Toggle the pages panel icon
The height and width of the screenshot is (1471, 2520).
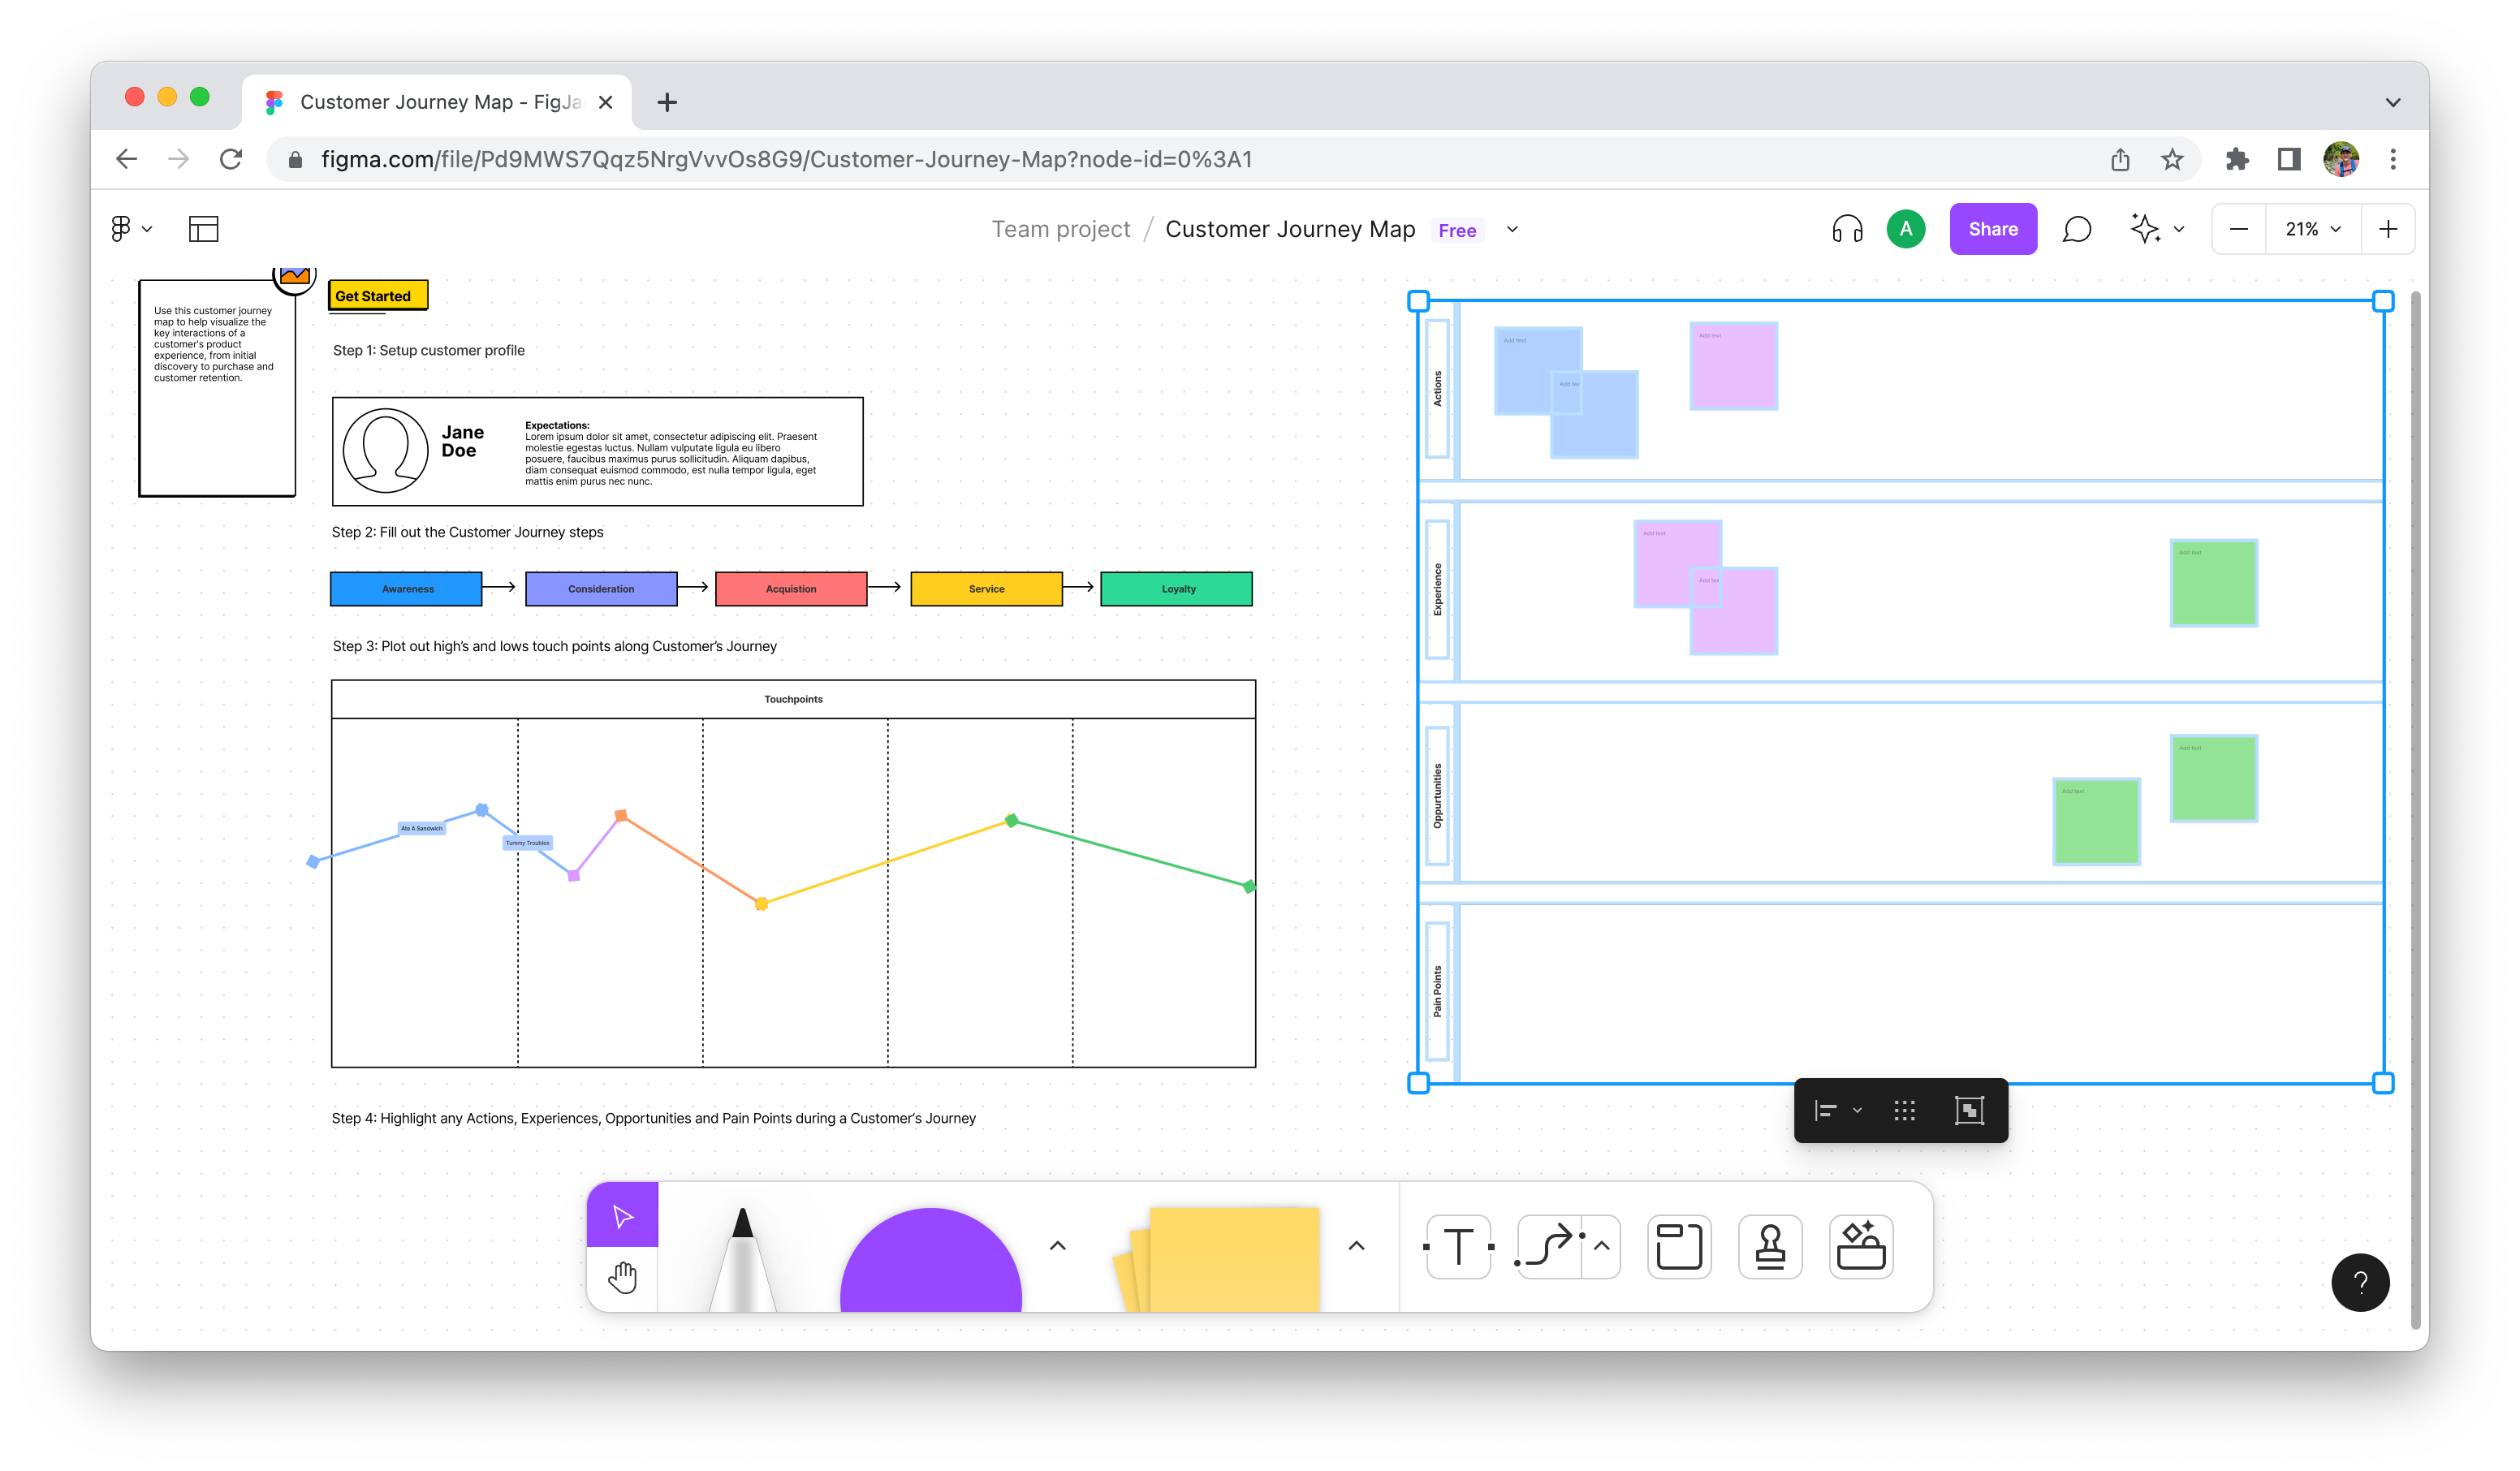click(x=203, y=229)
